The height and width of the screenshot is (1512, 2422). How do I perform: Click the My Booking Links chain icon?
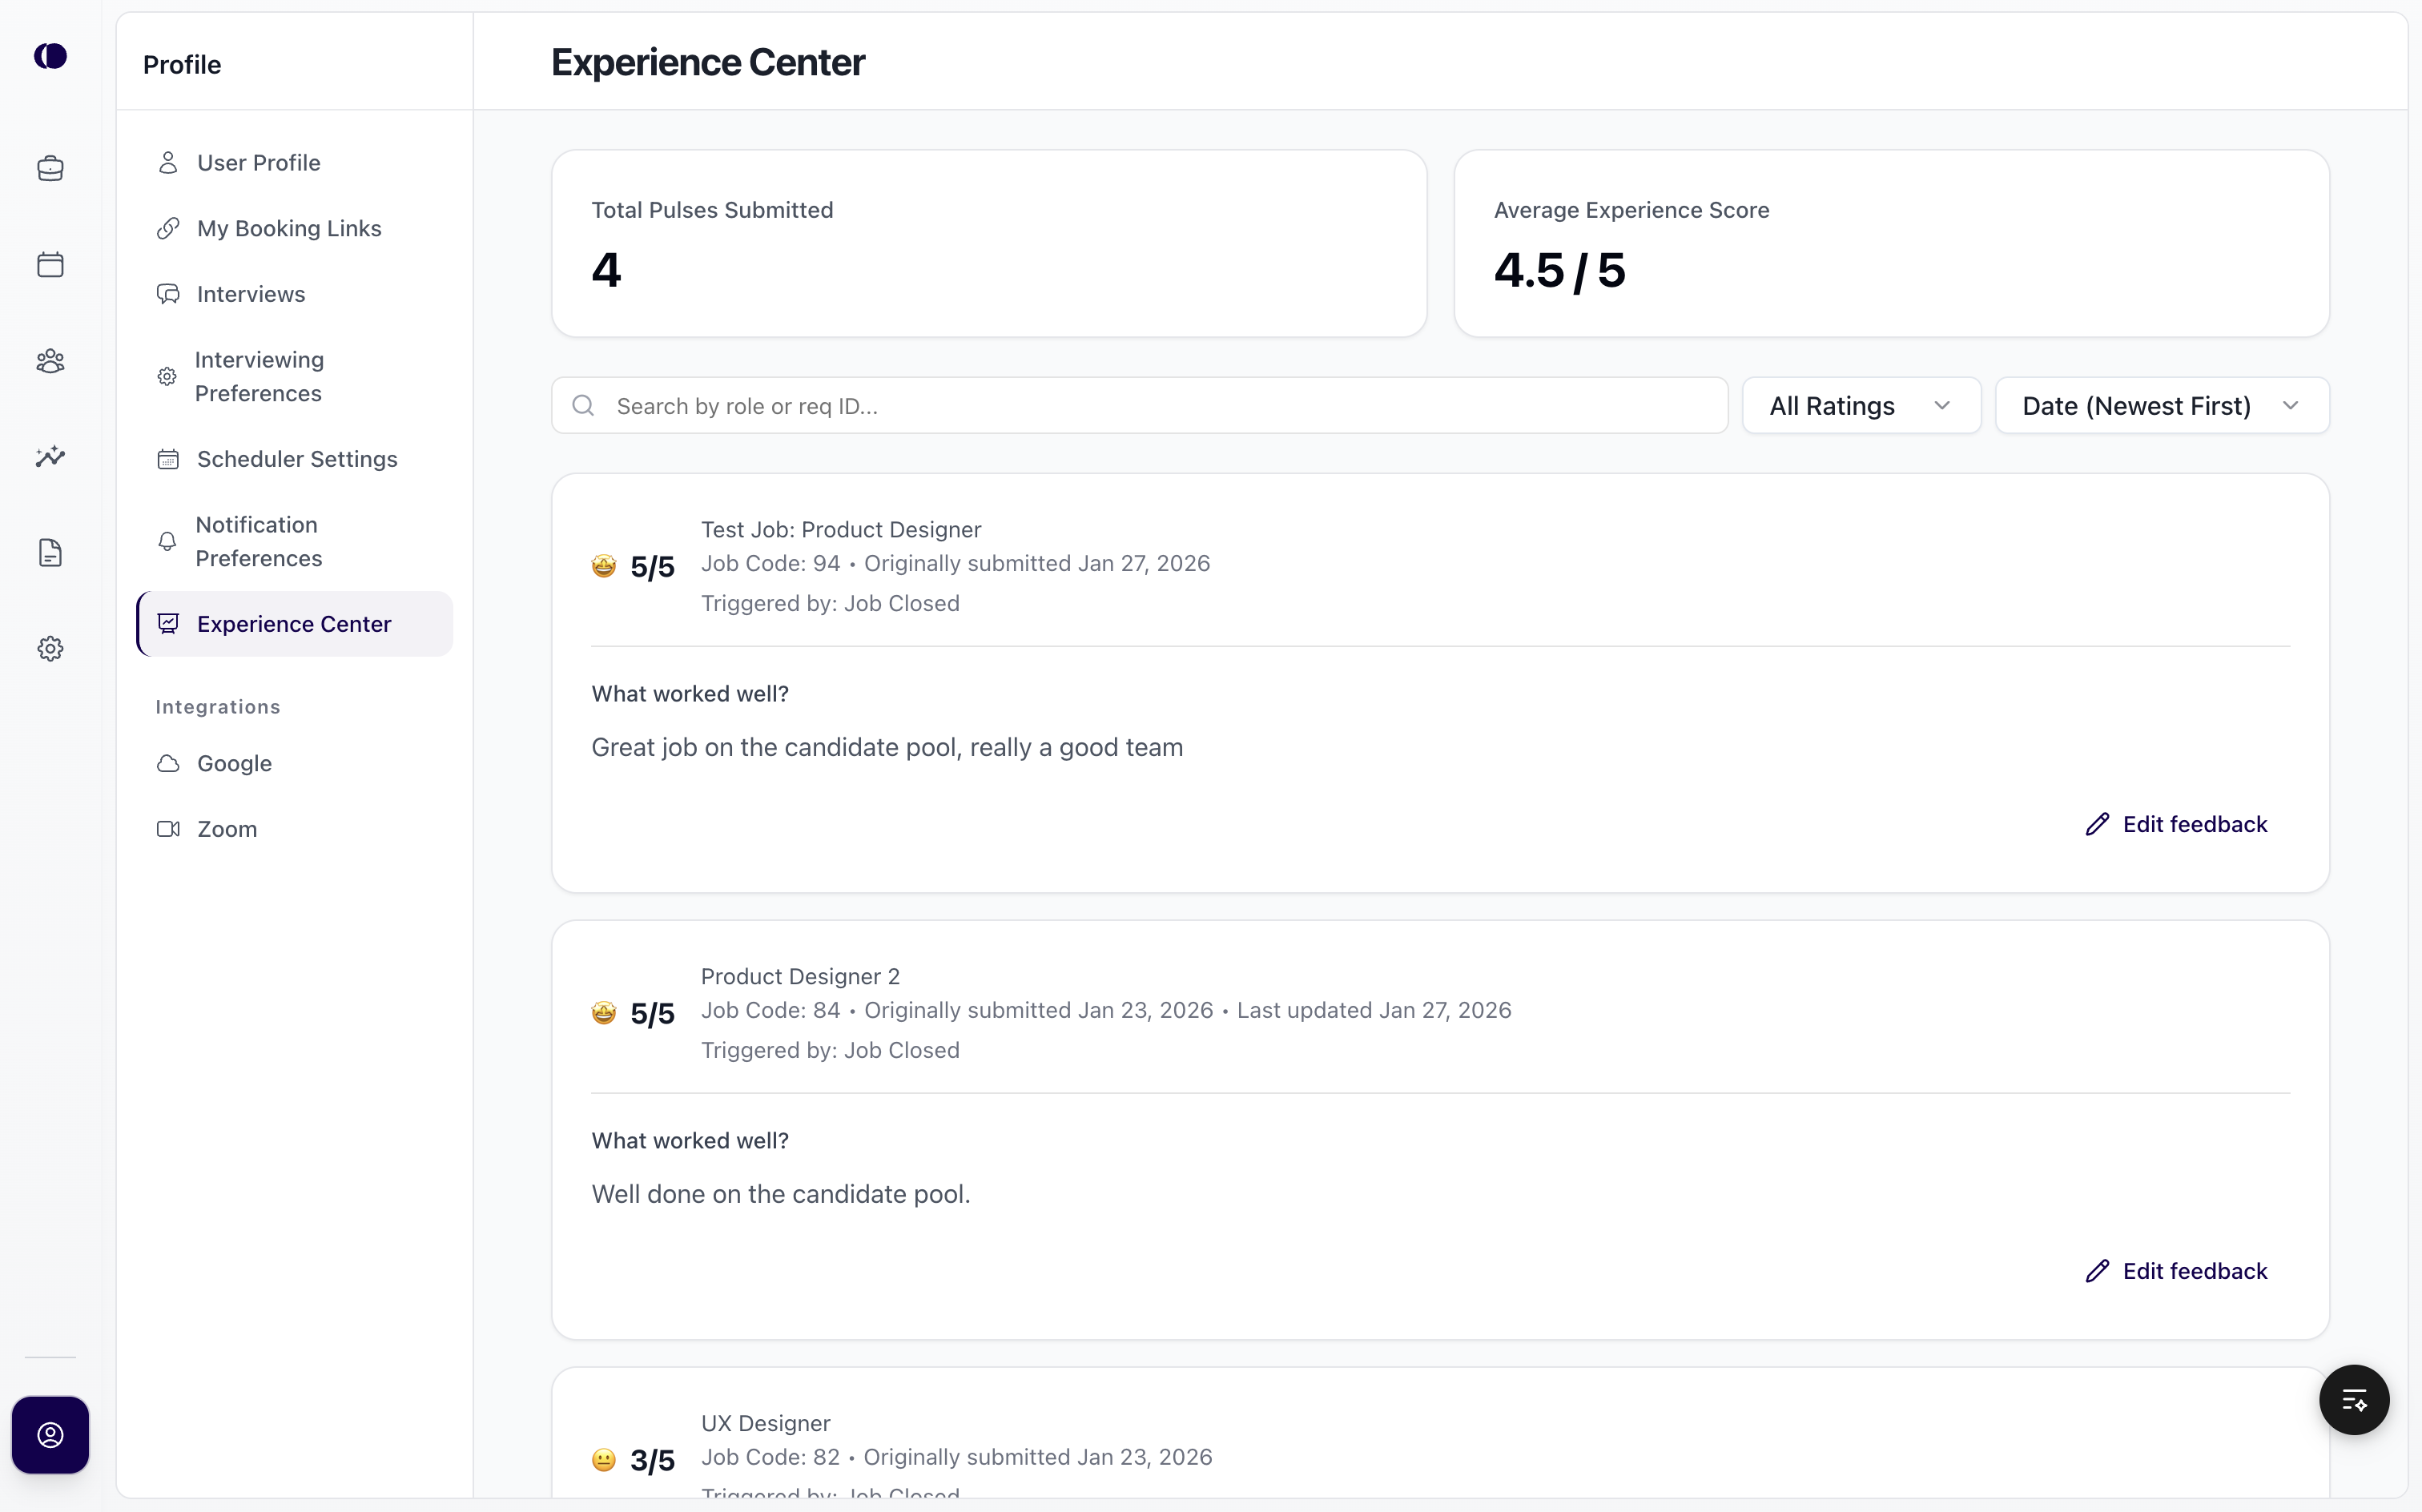coord(168,228)
